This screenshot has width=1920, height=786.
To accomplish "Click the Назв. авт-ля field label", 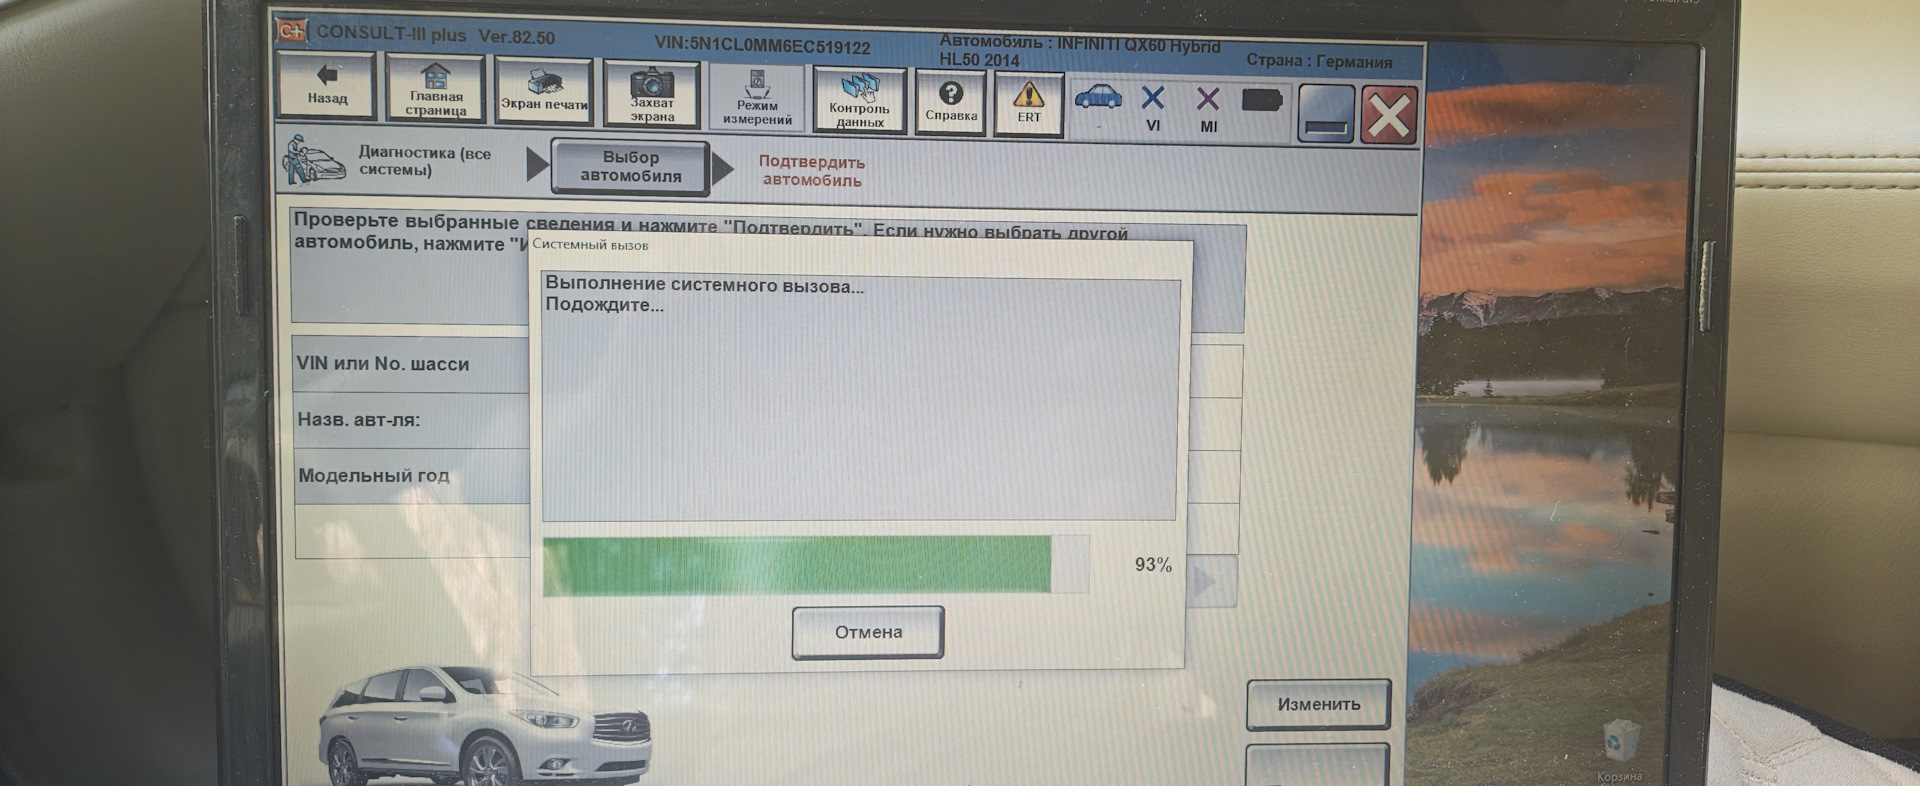I will click(358, 420).
